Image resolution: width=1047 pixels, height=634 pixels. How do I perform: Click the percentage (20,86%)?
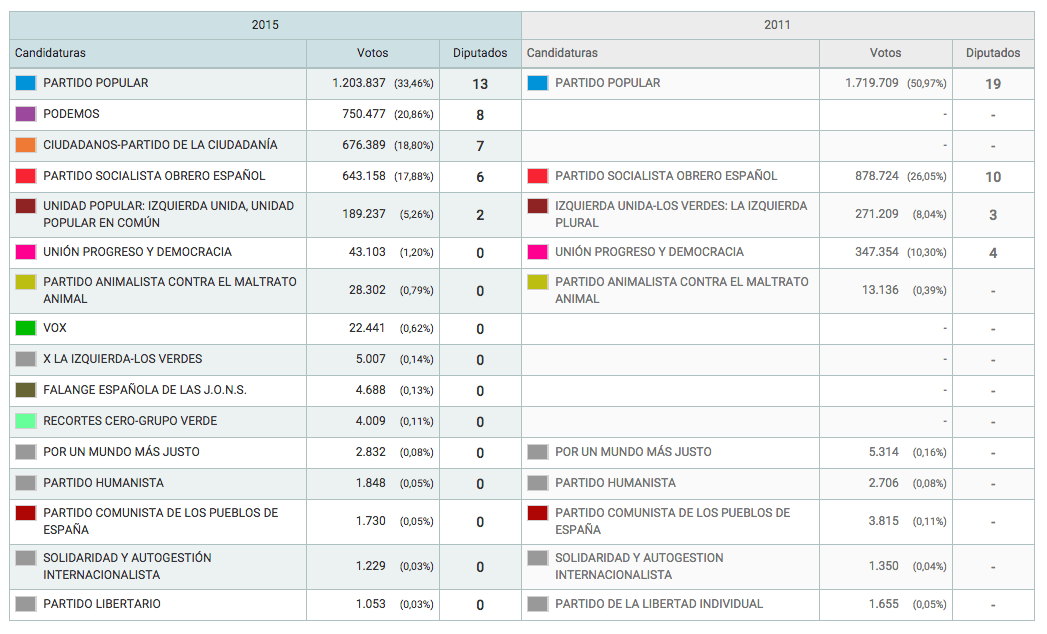pos(414,115)
